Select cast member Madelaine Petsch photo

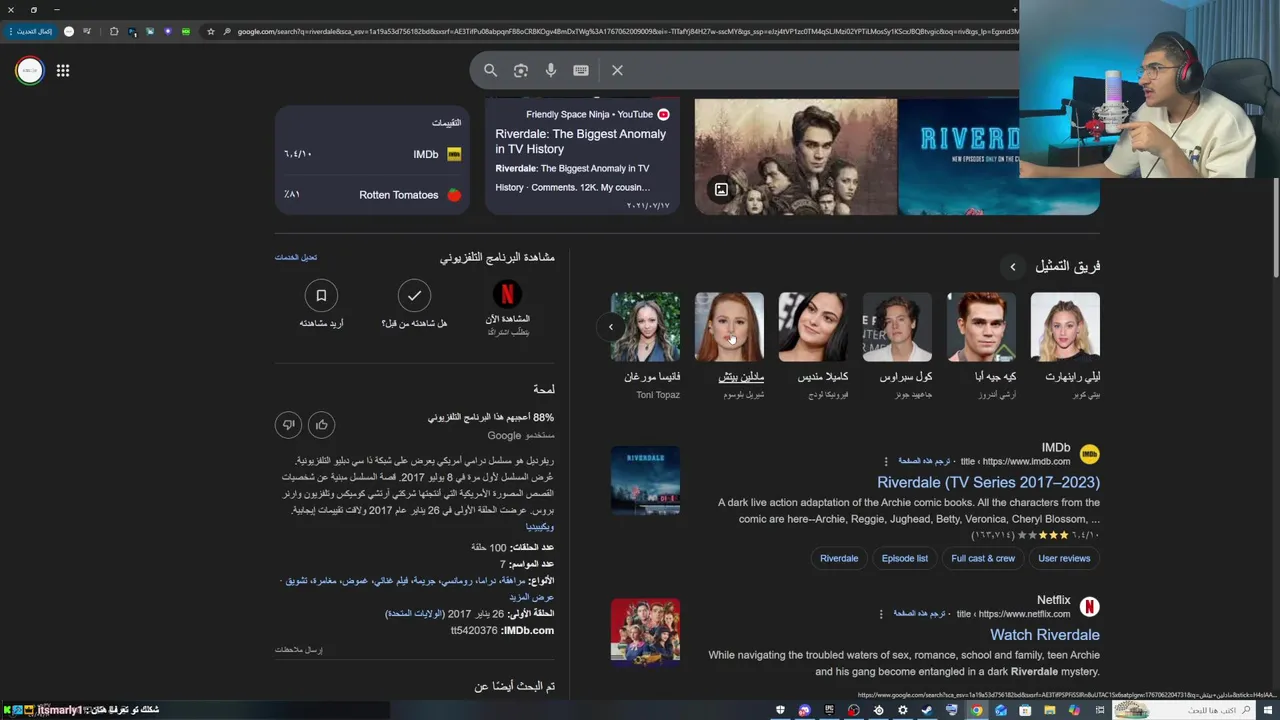pyautogui.click(x=729, y=327)
